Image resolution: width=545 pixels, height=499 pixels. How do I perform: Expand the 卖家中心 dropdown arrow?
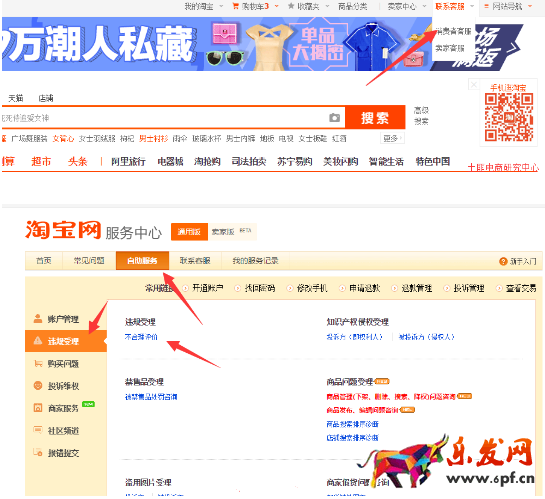pyautogui.click(x=424, y=6)
